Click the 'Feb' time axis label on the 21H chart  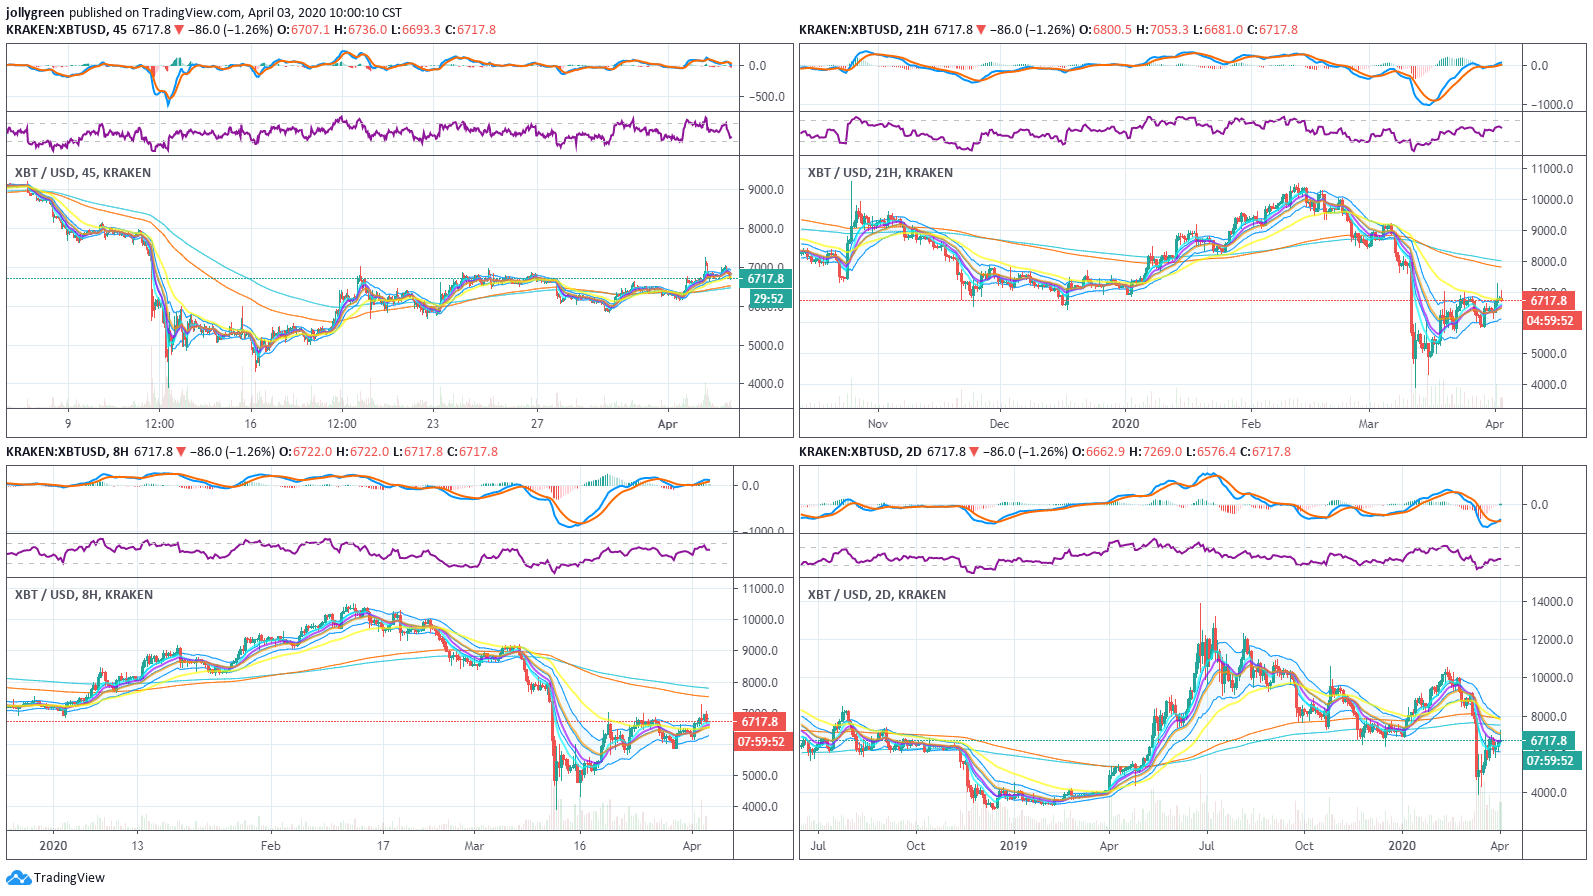pyautogui.click(x=1251, y=424)
